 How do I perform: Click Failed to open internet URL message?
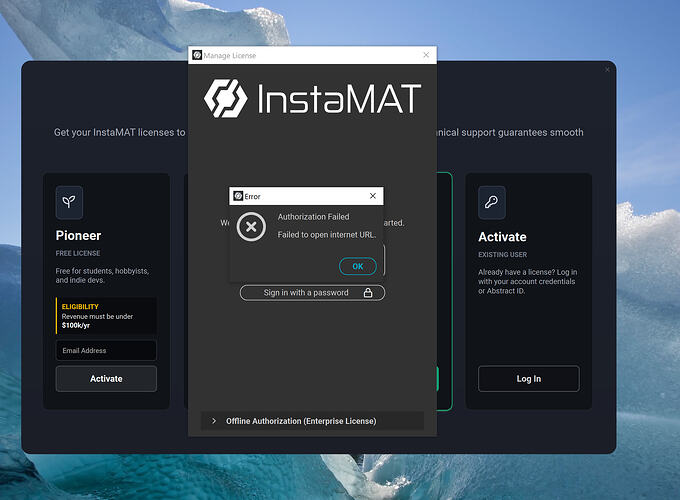327,235
